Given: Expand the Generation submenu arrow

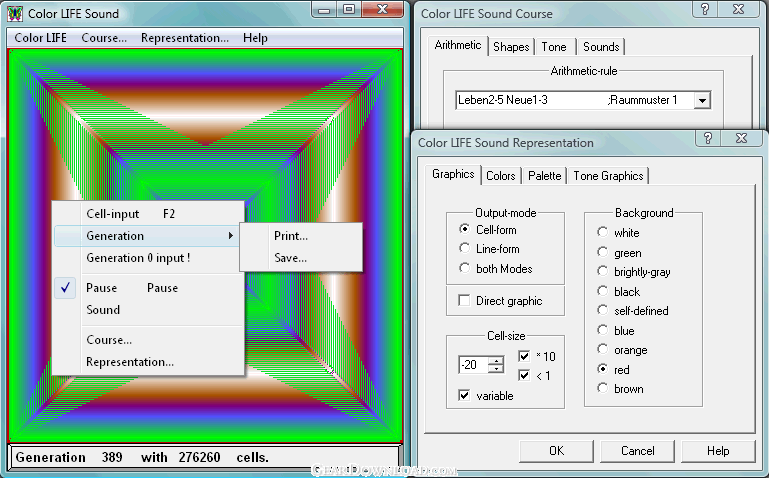Looking at the screenshot, I should (231, 236).
